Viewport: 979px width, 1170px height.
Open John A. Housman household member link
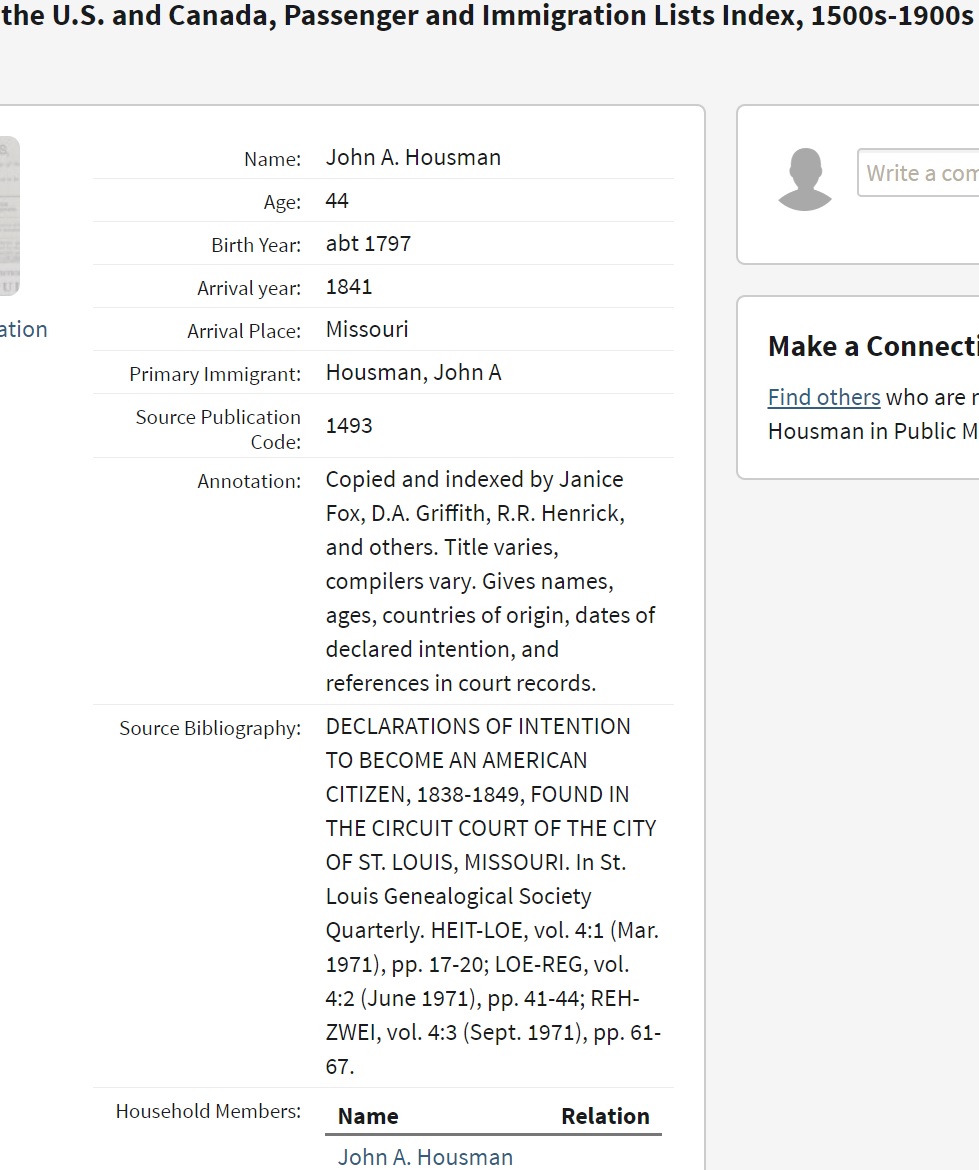(425, 1156)
